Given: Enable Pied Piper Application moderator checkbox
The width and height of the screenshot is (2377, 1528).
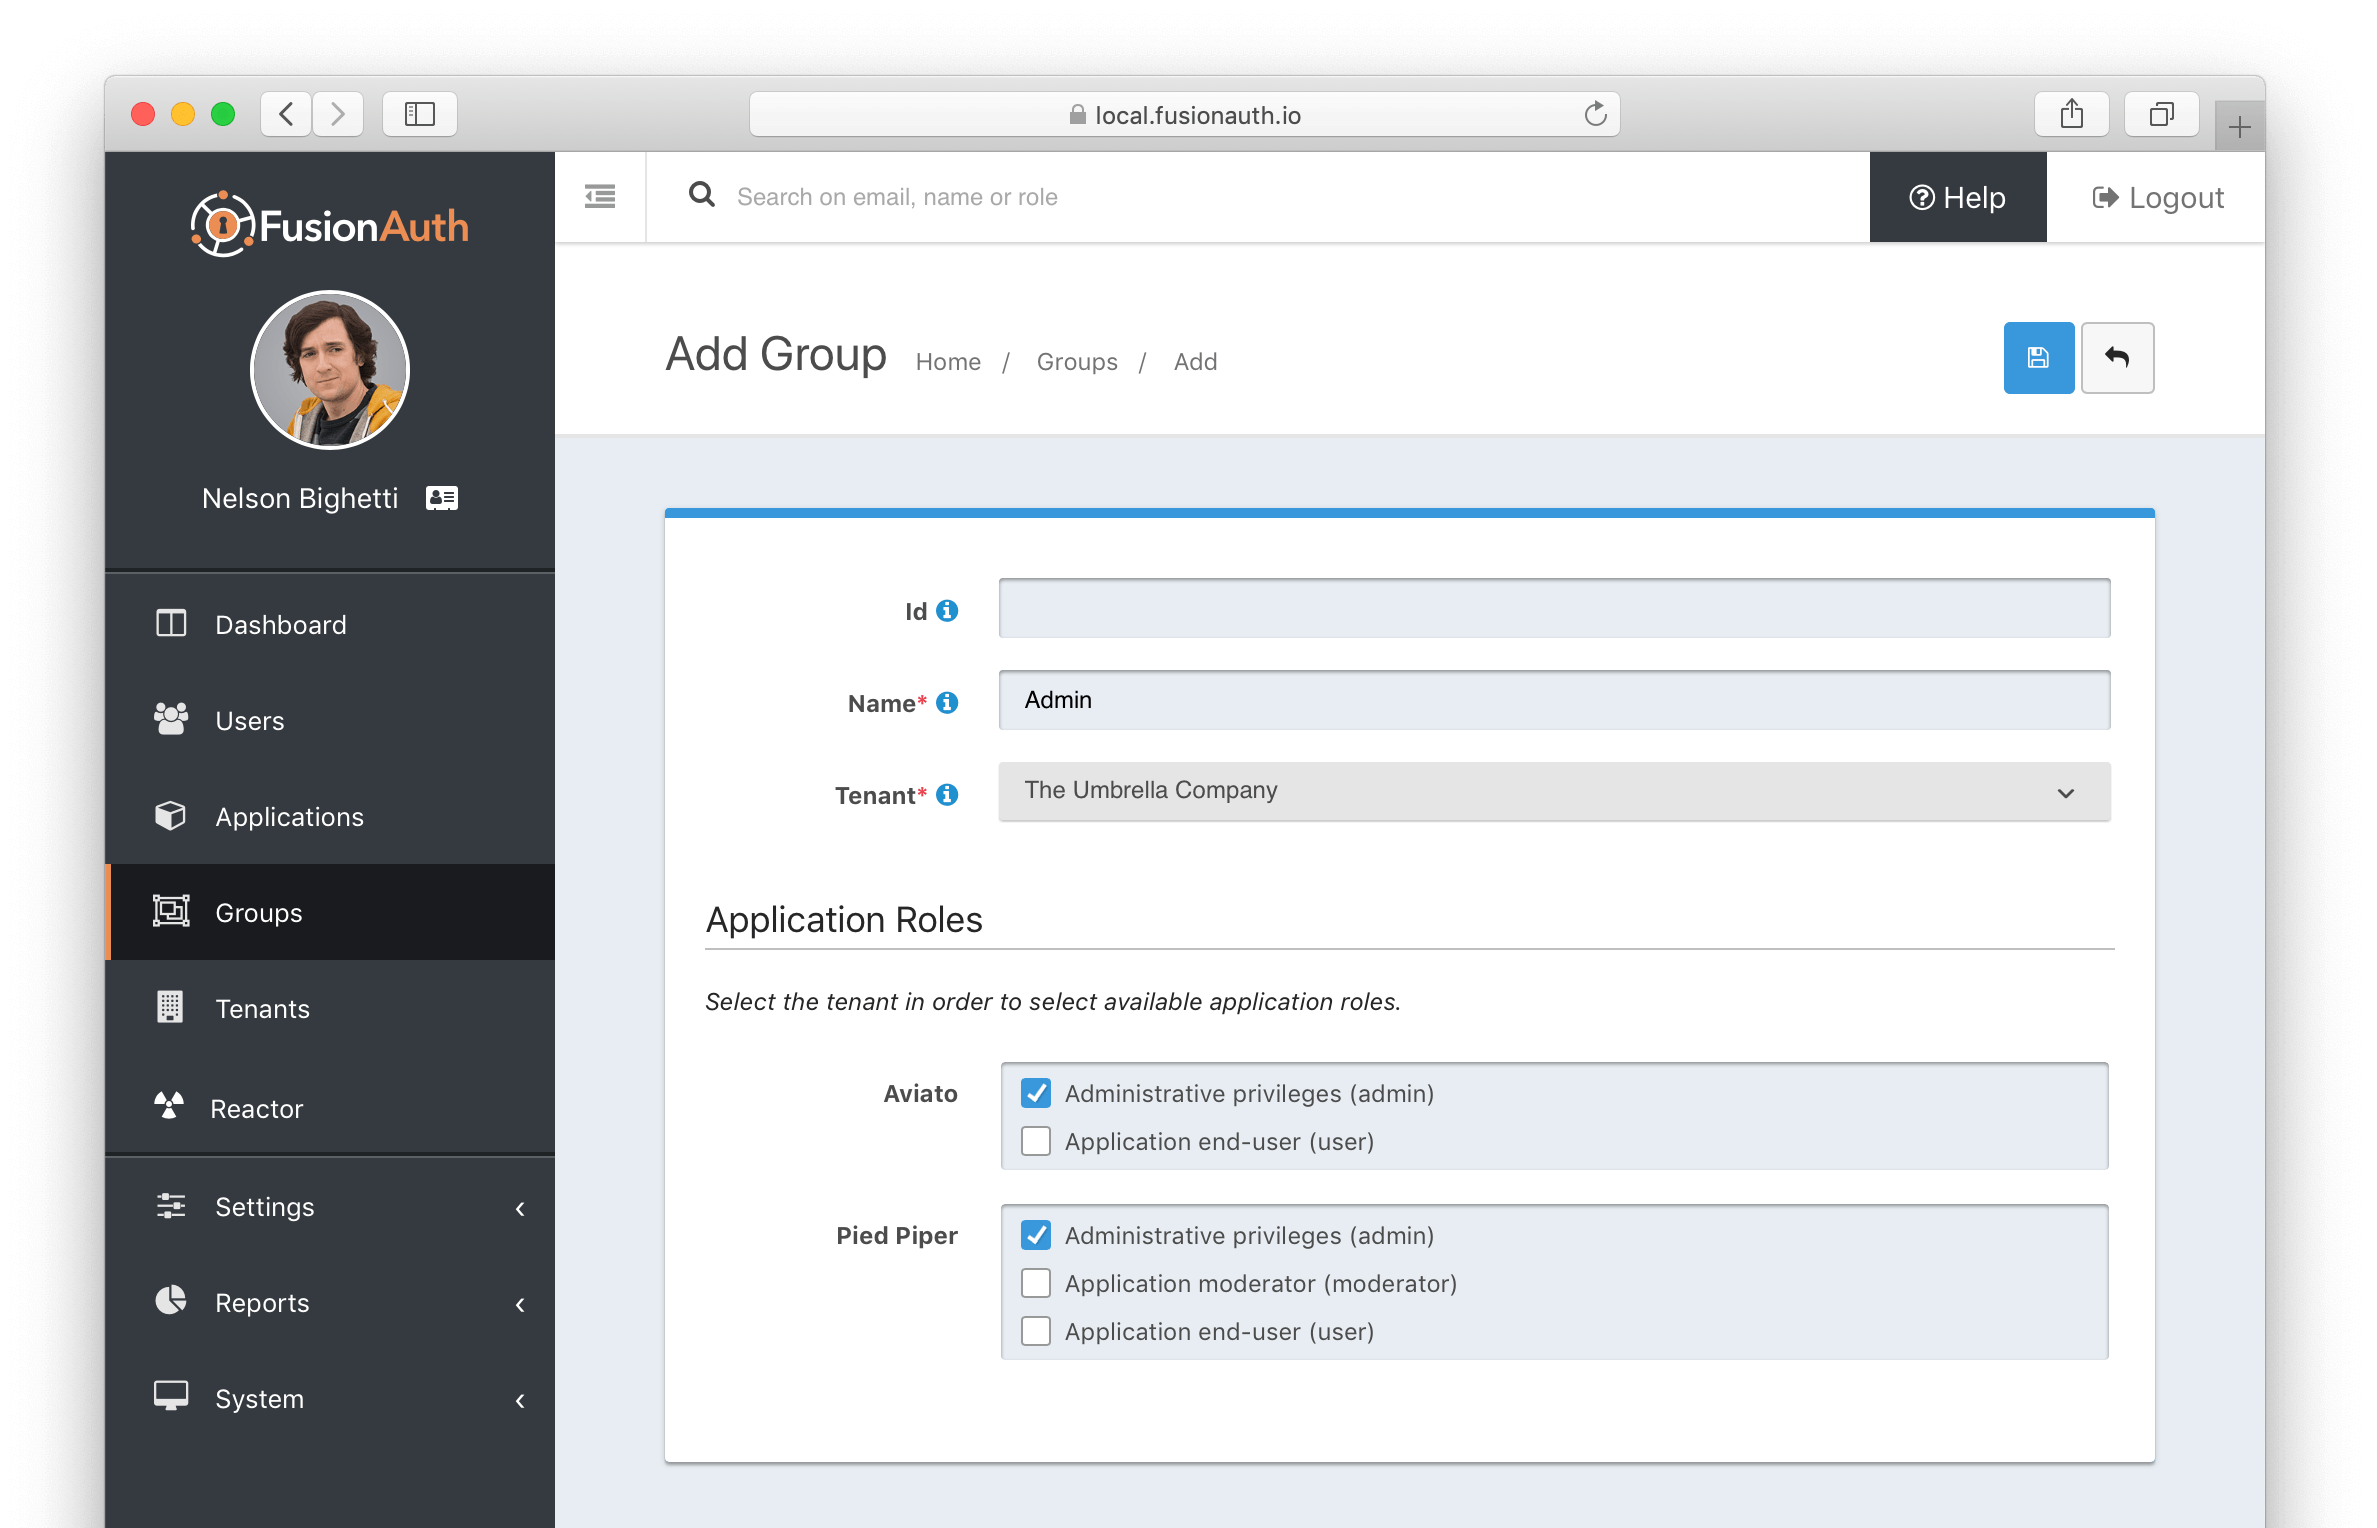Looking at the screenshot, I should coord(1034,1282).
